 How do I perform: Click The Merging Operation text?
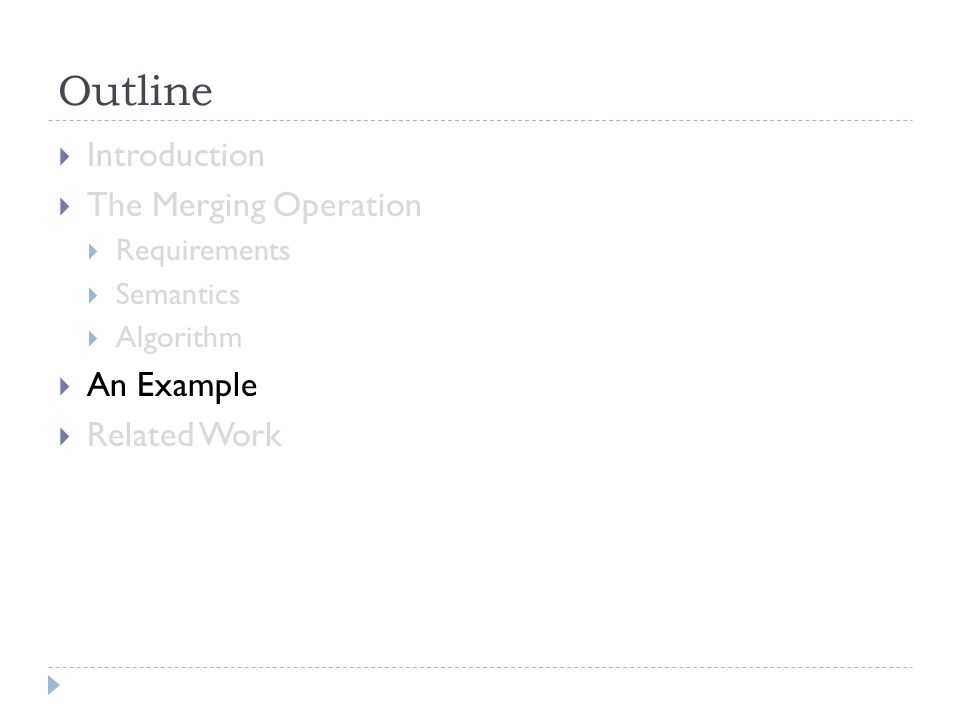(x=254, y=206)
